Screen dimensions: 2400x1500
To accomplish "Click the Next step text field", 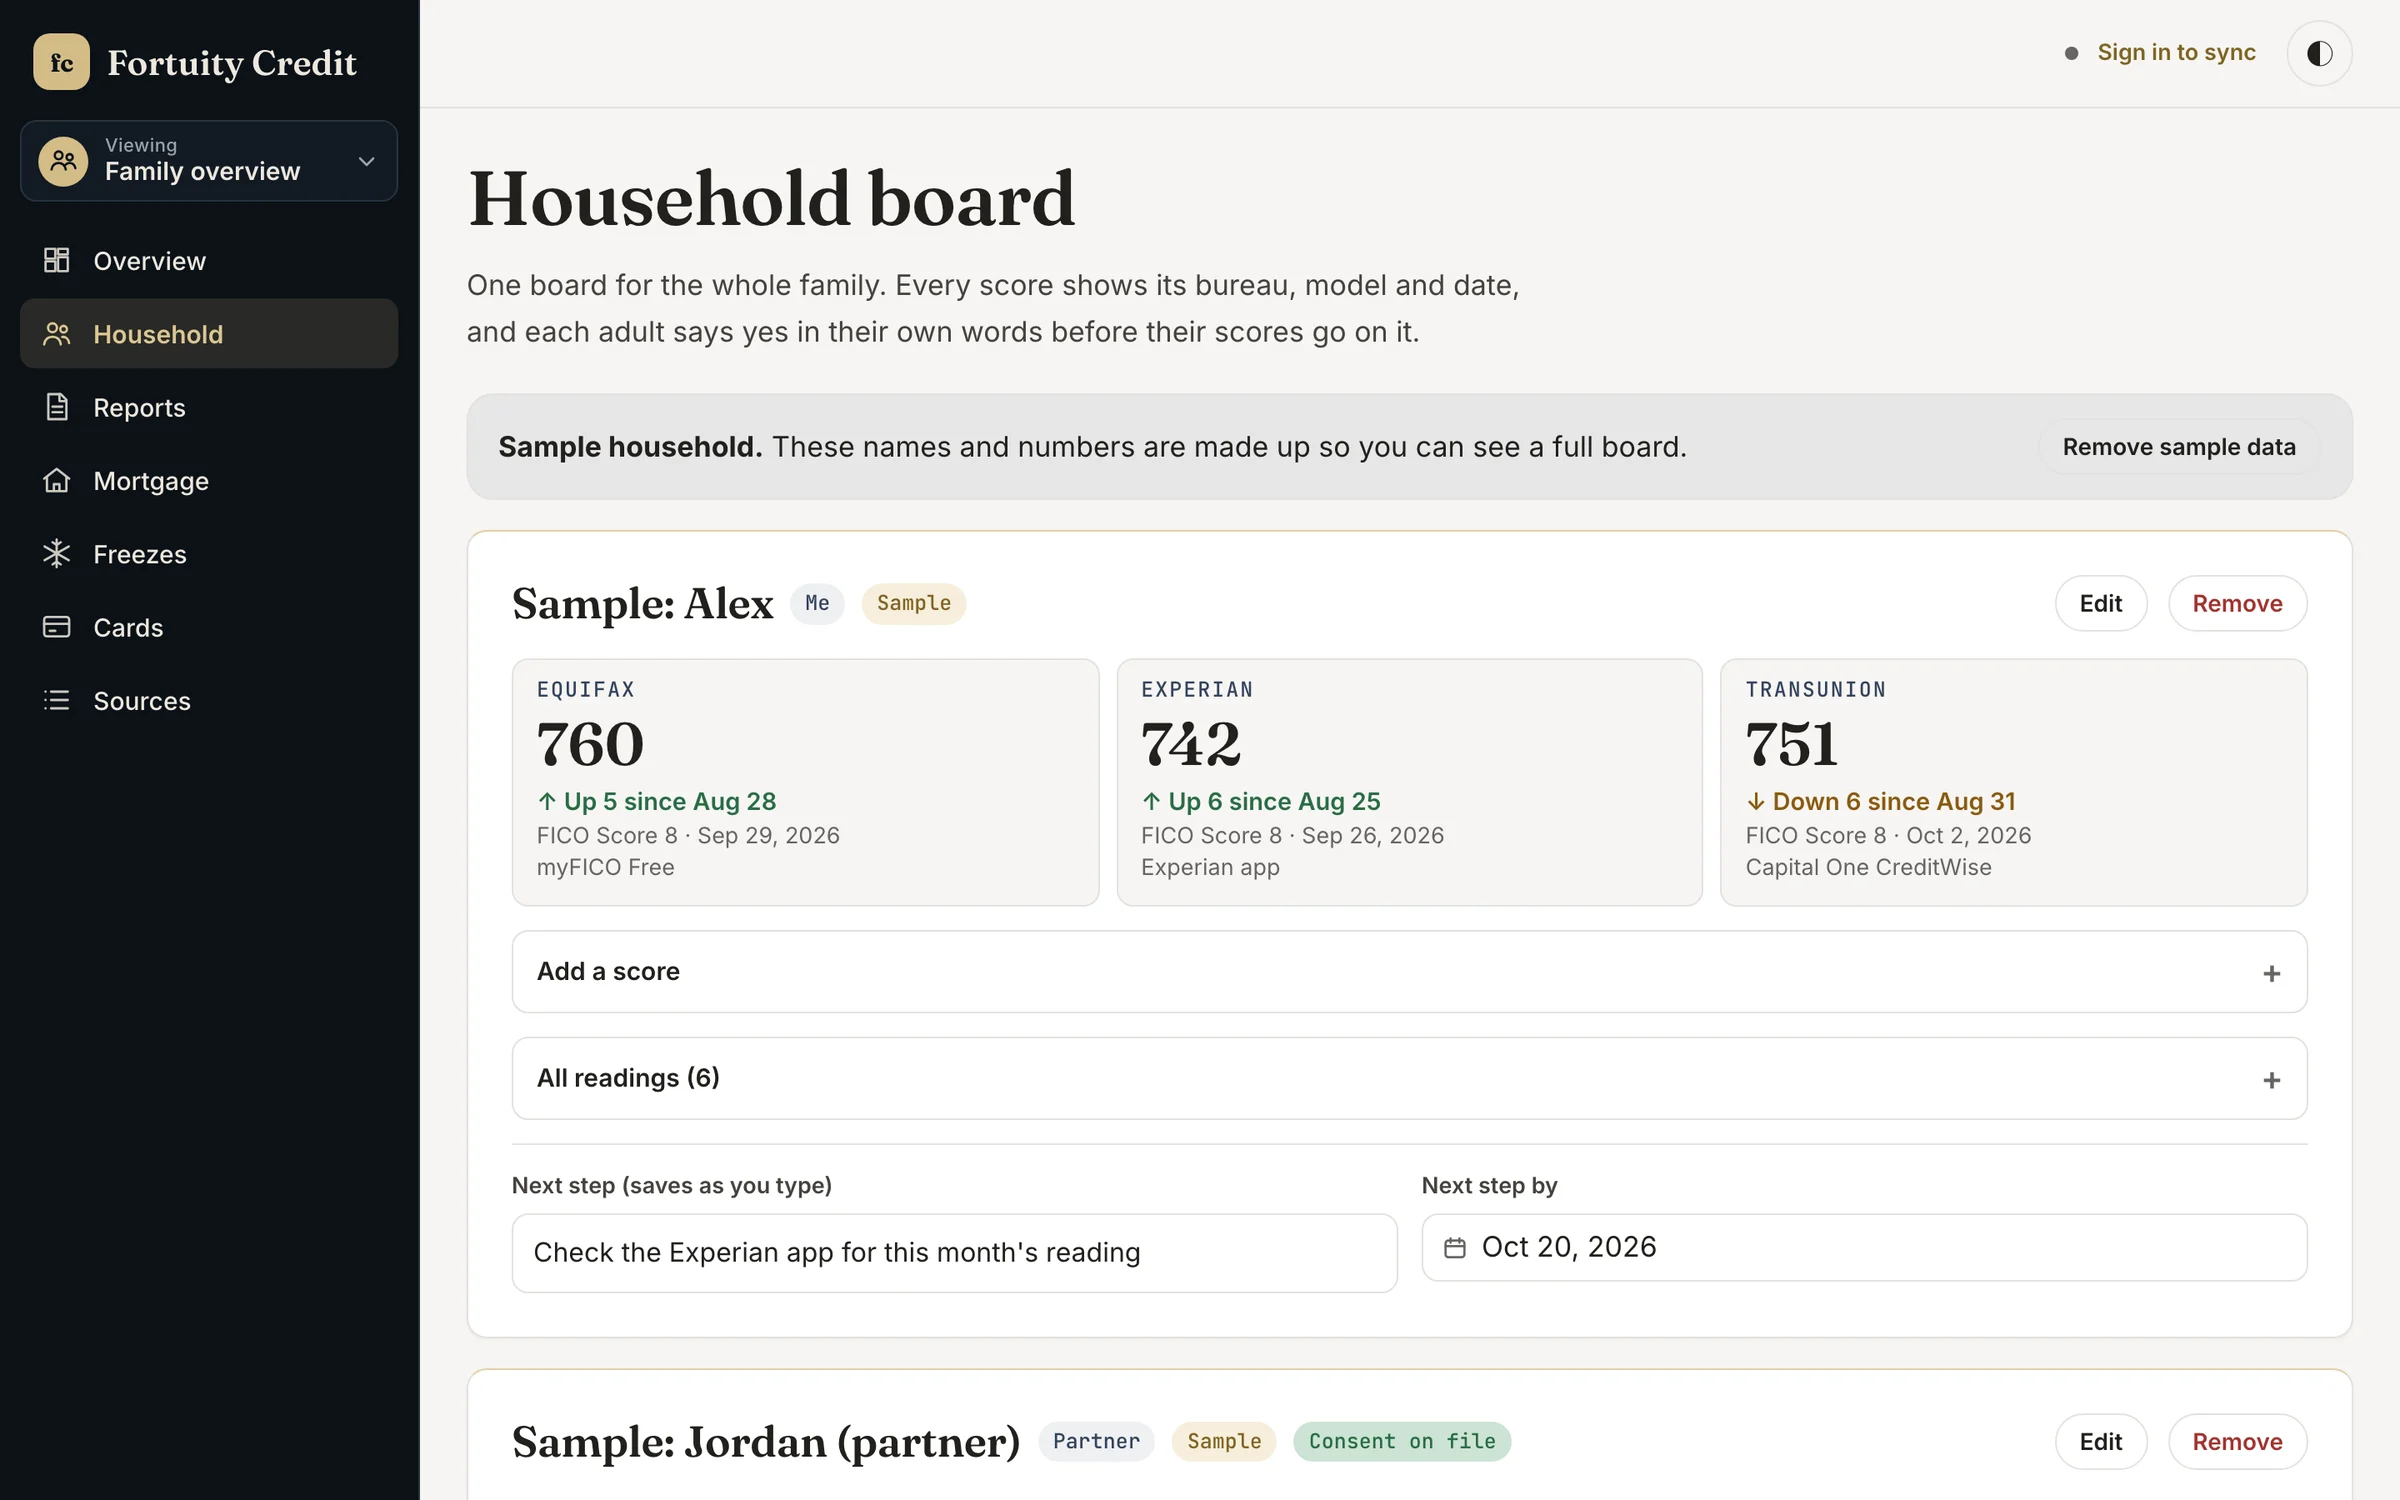I will coord(954,1253).
